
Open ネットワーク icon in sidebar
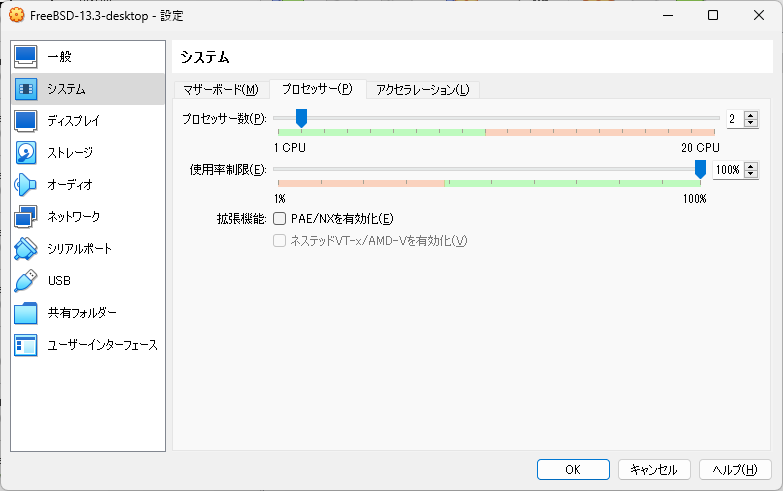click(26, 217)
